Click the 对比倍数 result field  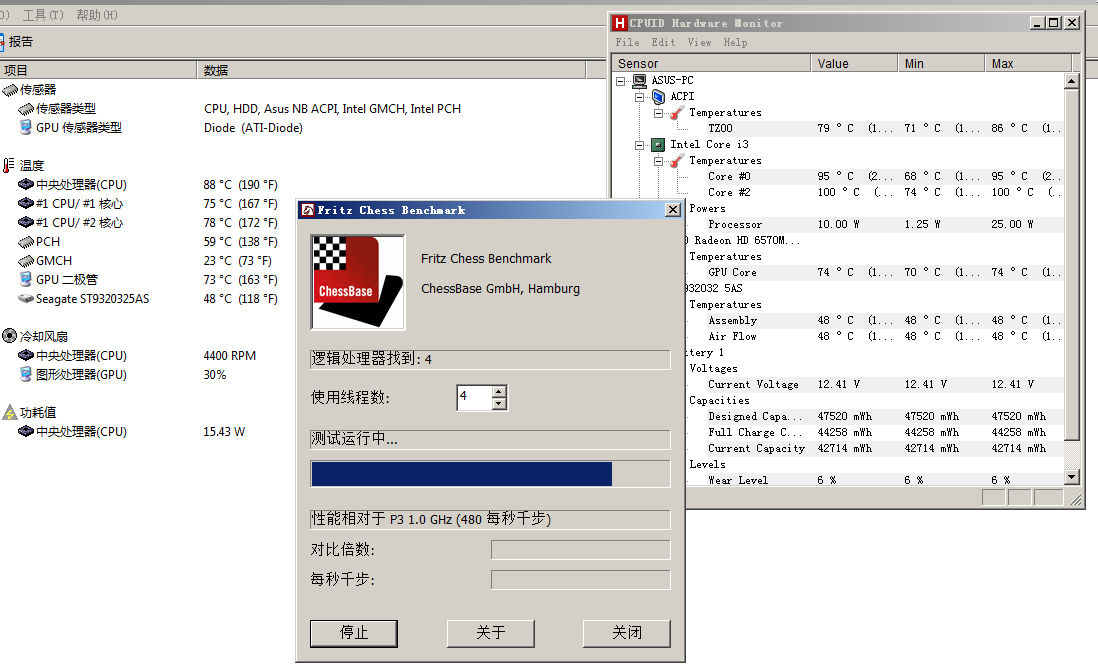click(x=581, y=550)
